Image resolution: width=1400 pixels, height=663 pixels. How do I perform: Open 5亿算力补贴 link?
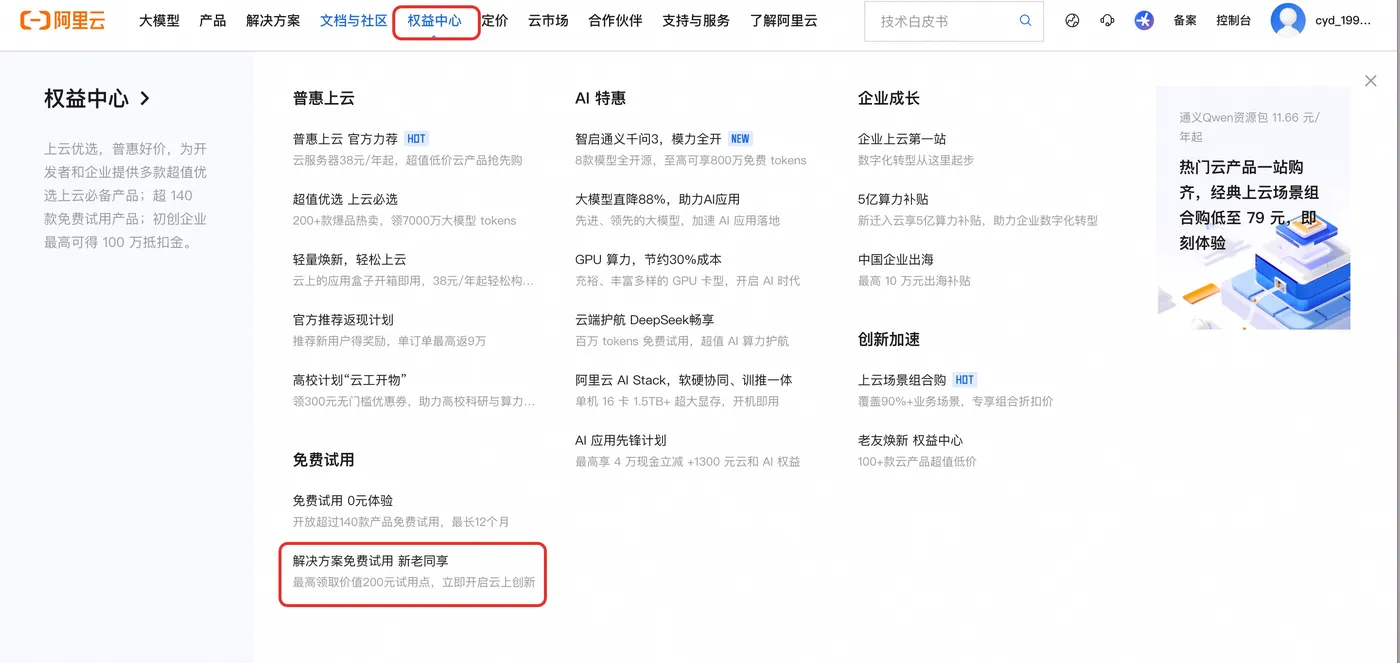[893, 199]
